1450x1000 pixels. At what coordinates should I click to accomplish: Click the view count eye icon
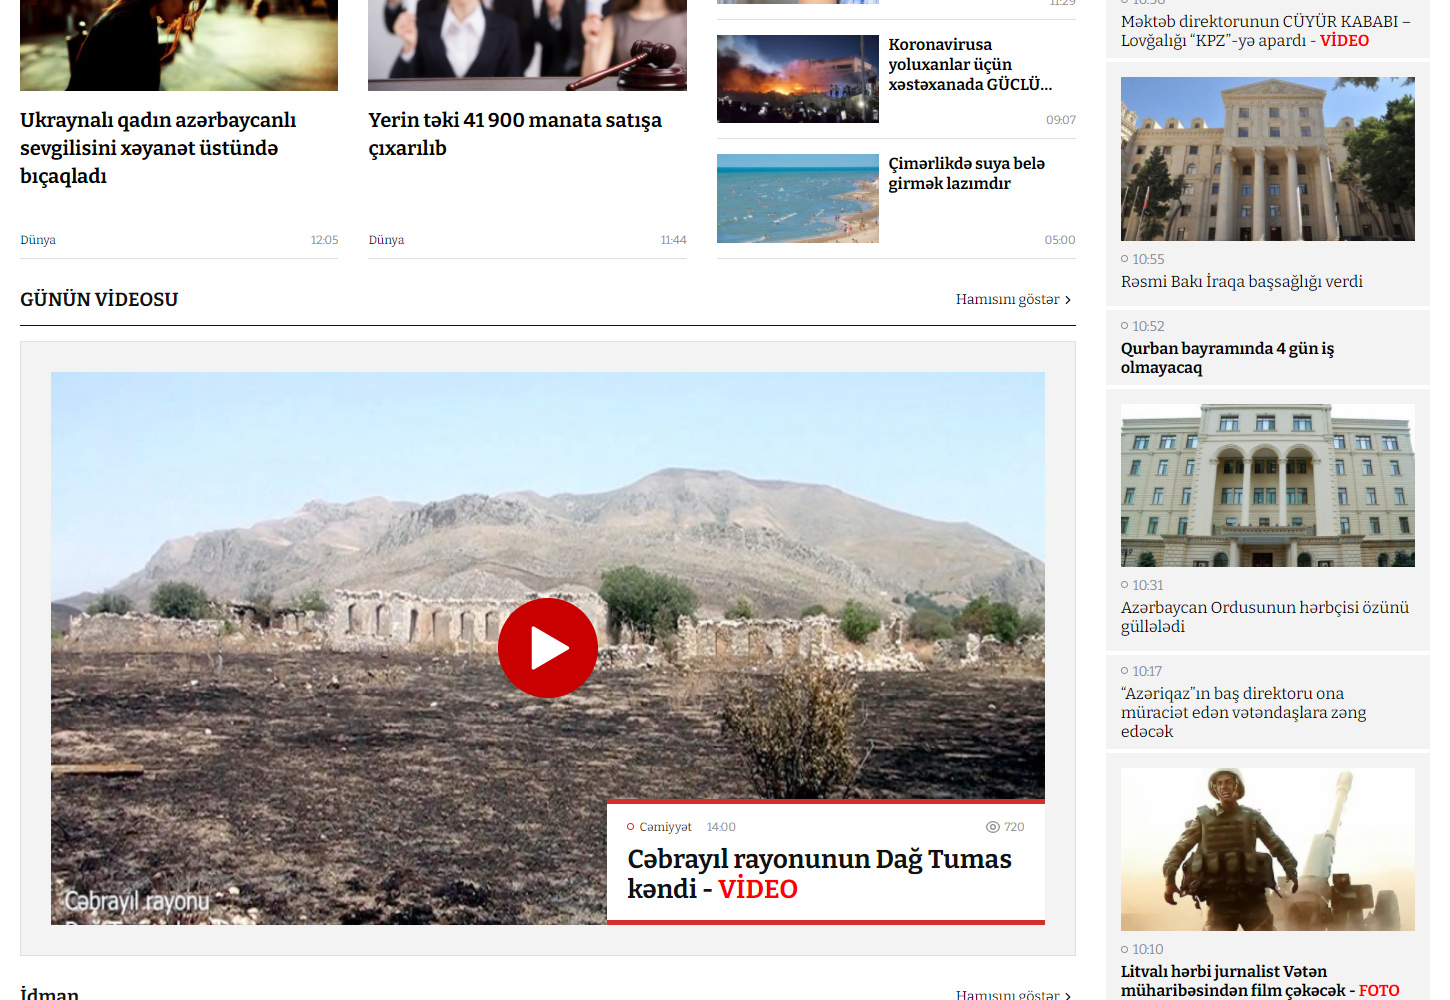992,827
